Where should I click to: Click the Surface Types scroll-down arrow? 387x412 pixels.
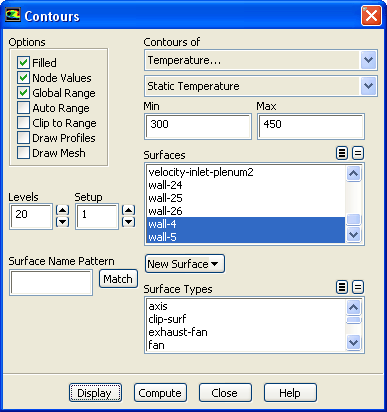point(353,342)
